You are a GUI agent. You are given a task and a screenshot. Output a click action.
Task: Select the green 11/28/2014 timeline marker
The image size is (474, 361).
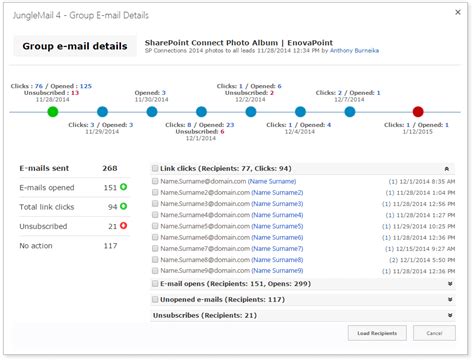point(53,112)
